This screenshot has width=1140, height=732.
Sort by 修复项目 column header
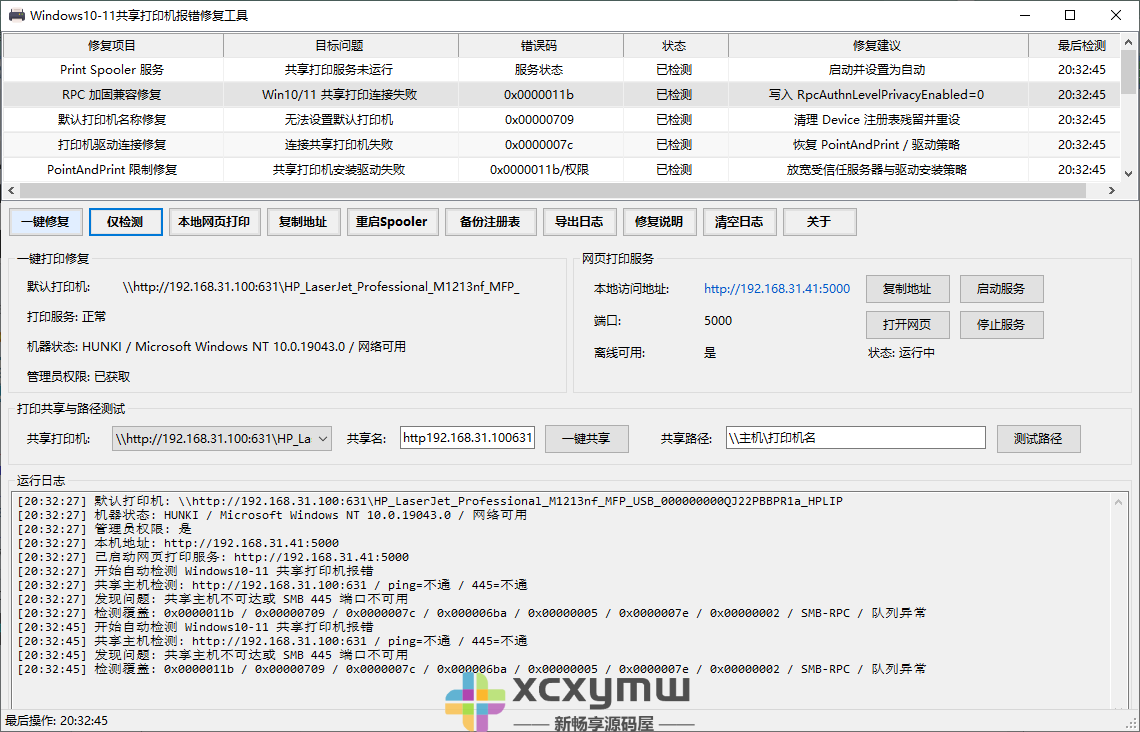tap(113, 46)
